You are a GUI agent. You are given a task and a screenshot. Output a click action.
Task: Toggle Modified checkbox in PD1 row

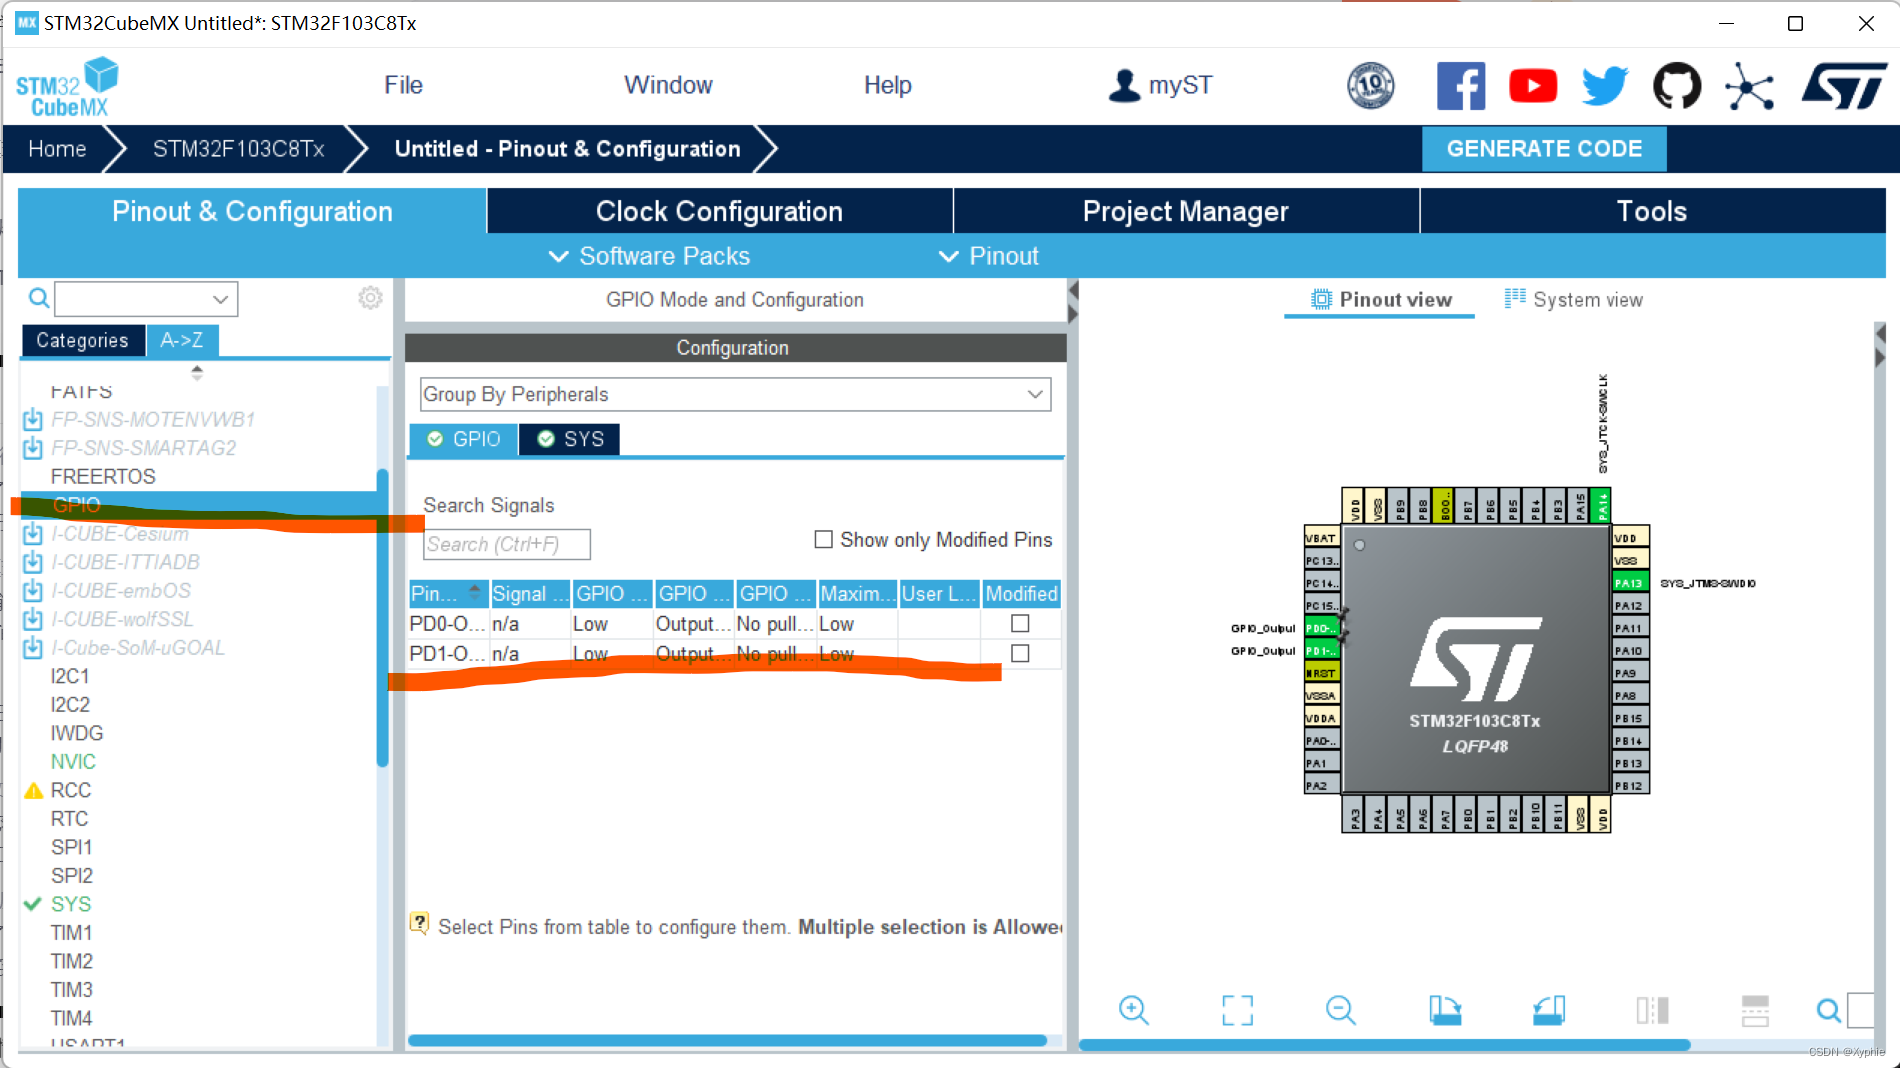click(1020, 653)
